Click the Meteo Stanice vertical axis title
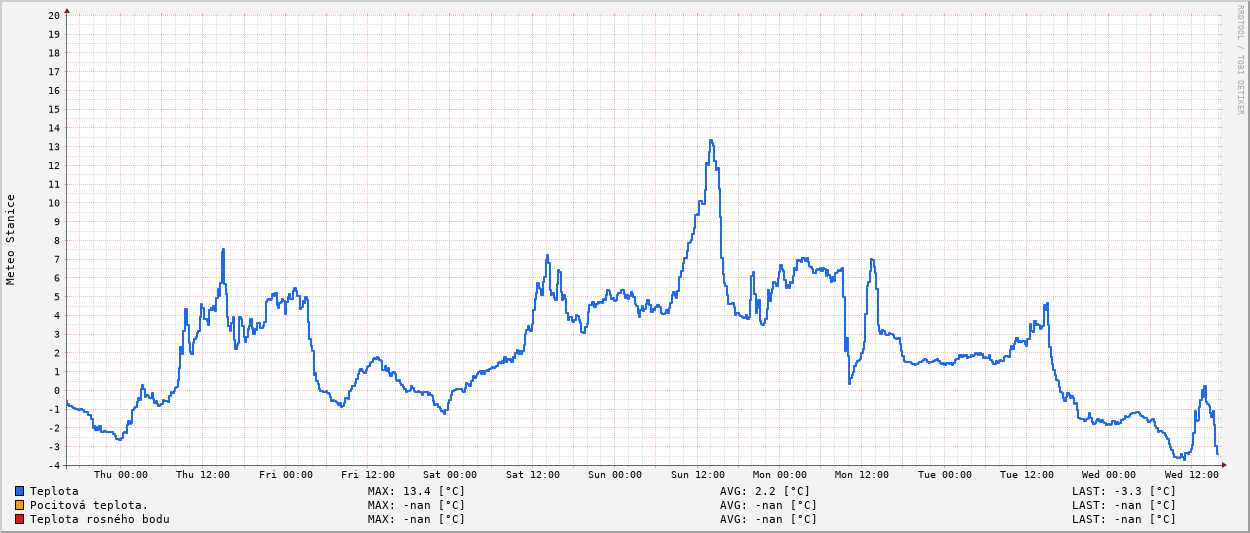This screenshot has height=533, width=1250. pos(11,239)
